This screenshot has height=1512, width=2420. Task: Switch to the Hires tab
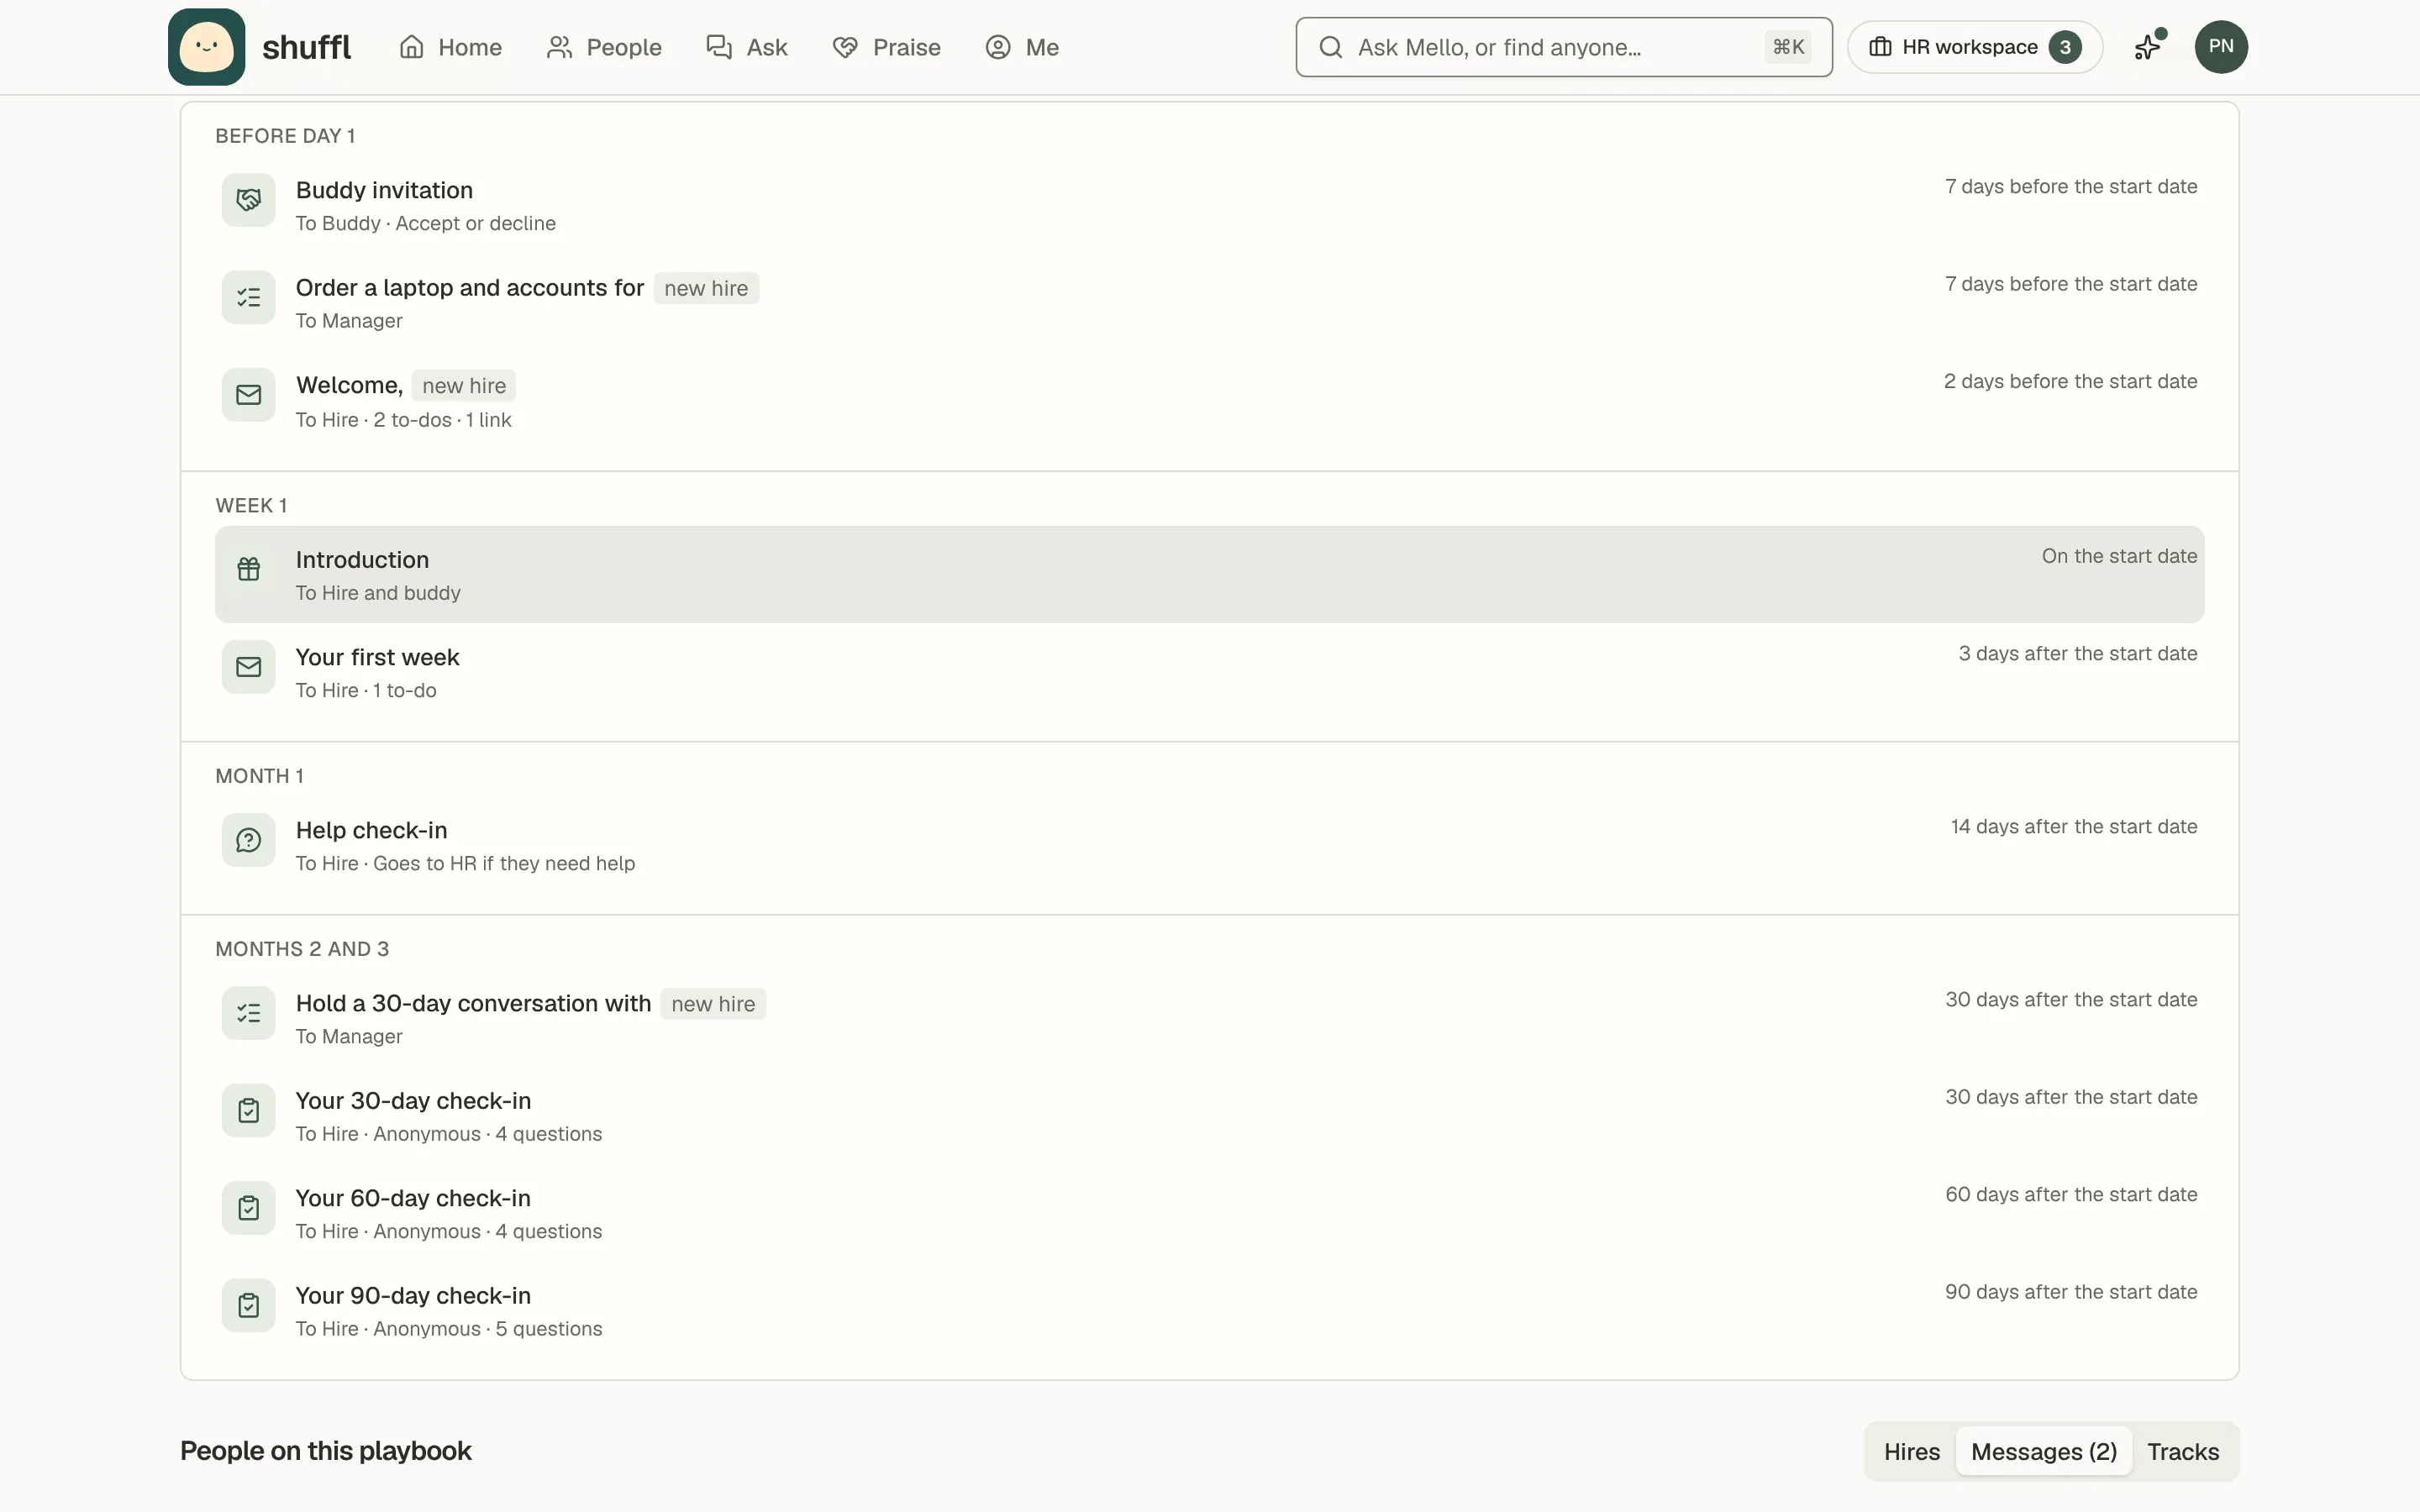[x=1911, y=1451]
